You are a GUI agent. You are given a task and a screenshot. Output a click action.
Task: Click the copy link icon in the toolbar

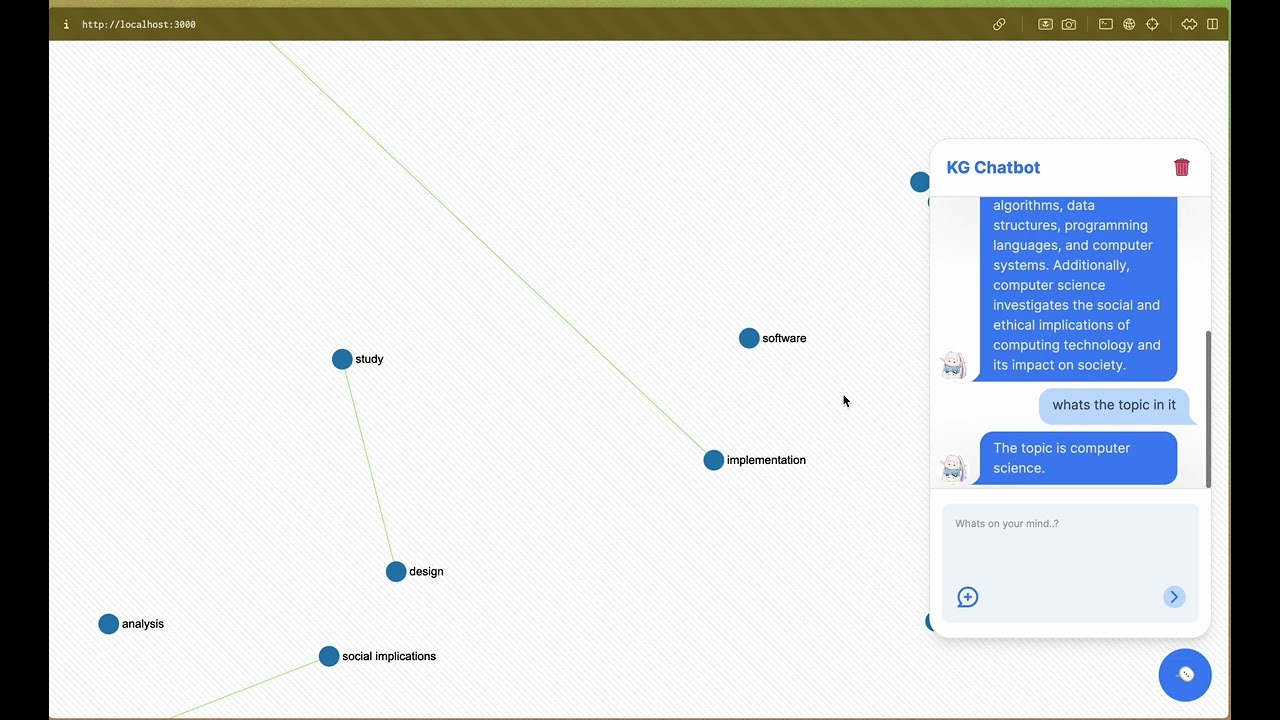(999, 24)
